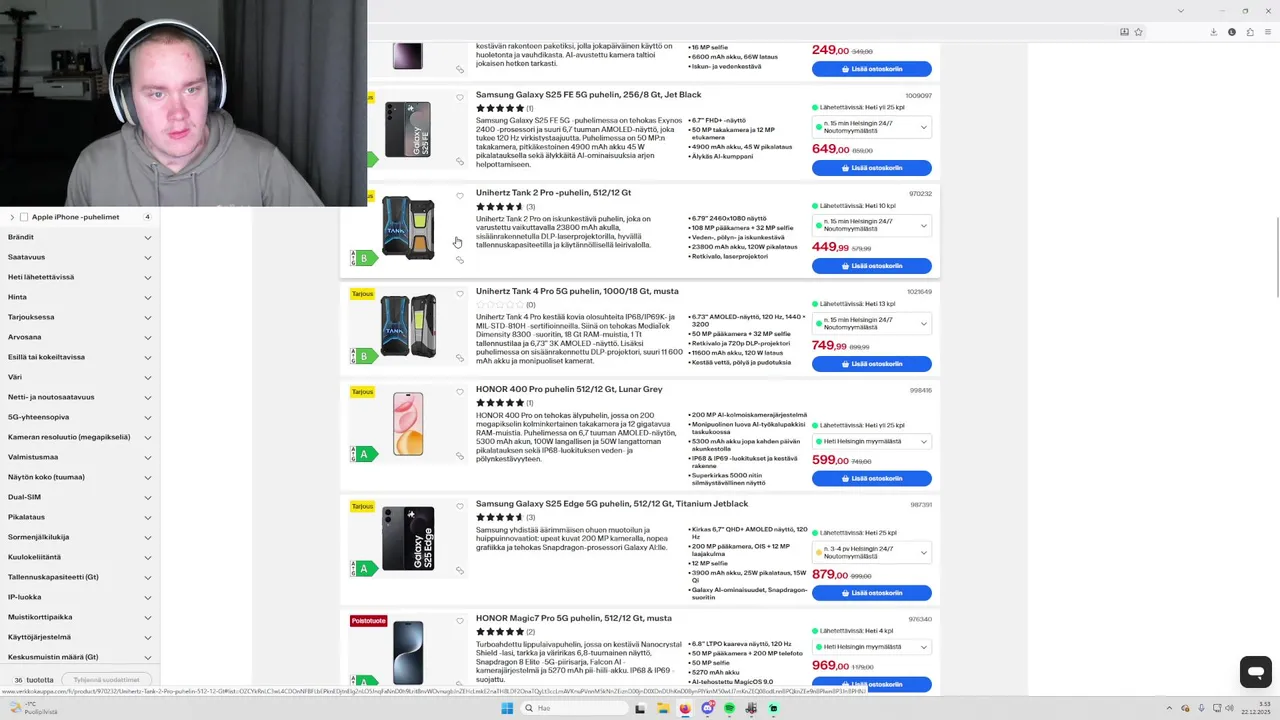Expand the Dual-SIM filter

(80, 497)
